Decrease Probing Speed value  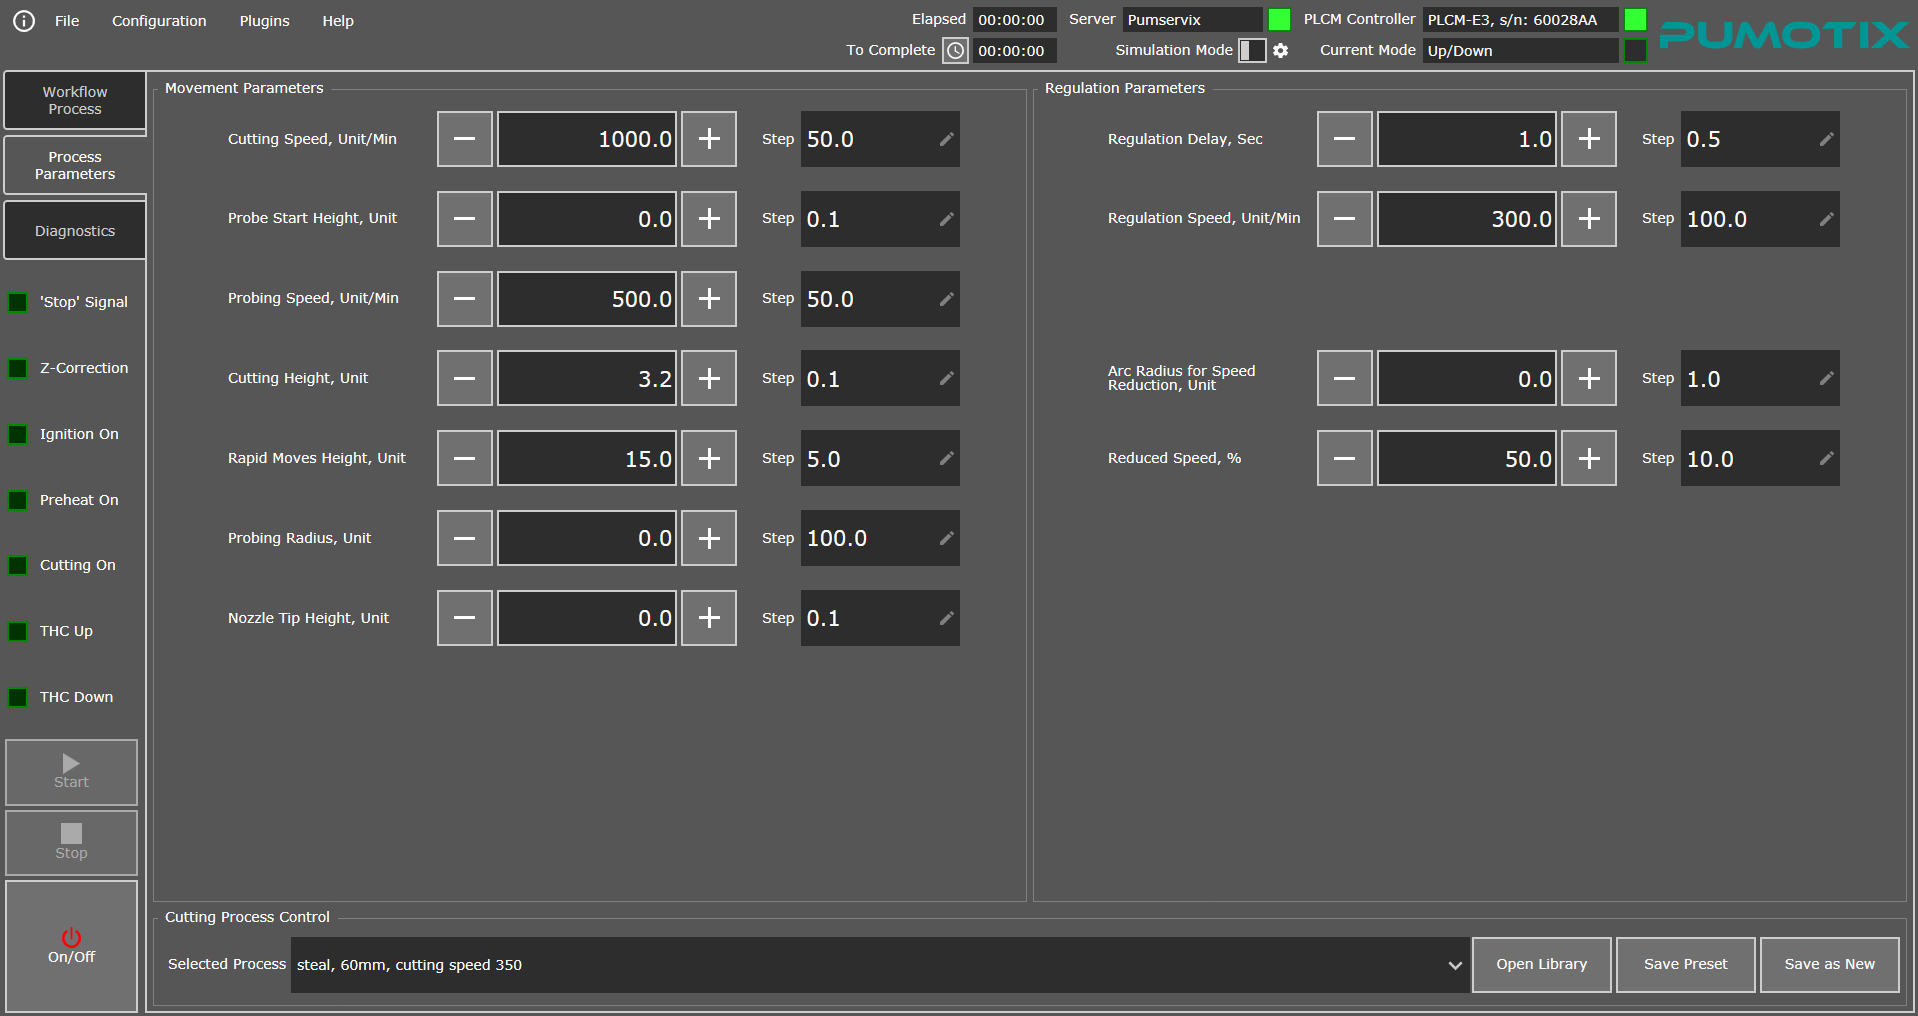(465, 299)
